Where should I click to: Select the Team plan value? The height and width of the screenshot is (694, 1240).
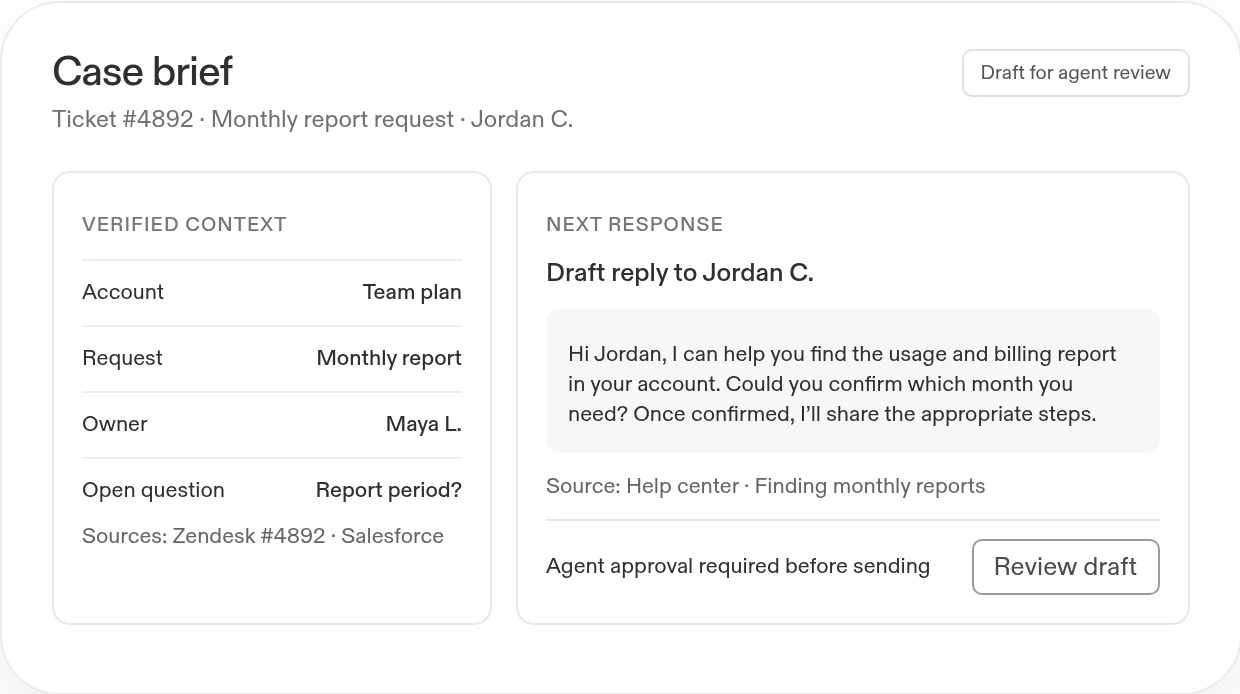click(x=412, y=292)
